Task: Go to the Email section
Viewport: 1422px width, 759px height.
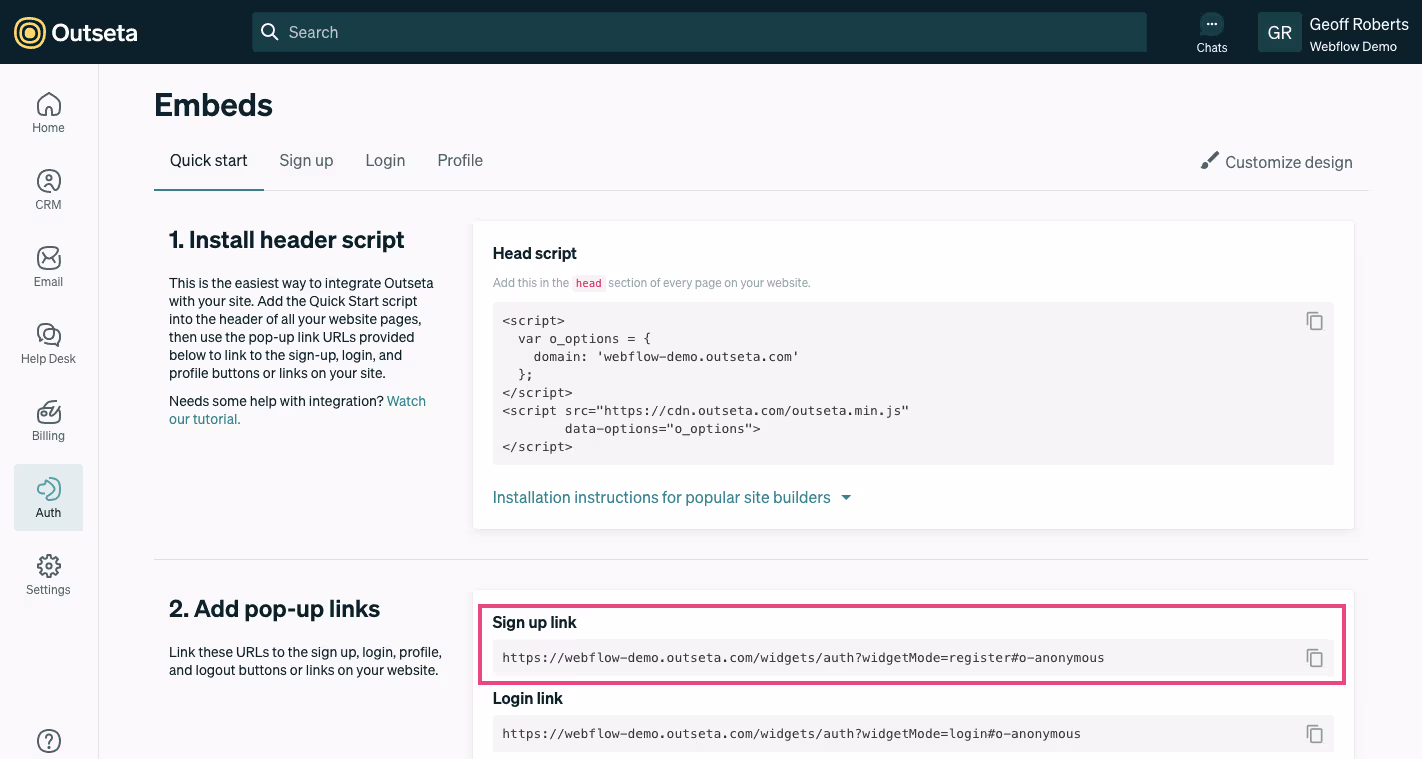Action: 48,266
